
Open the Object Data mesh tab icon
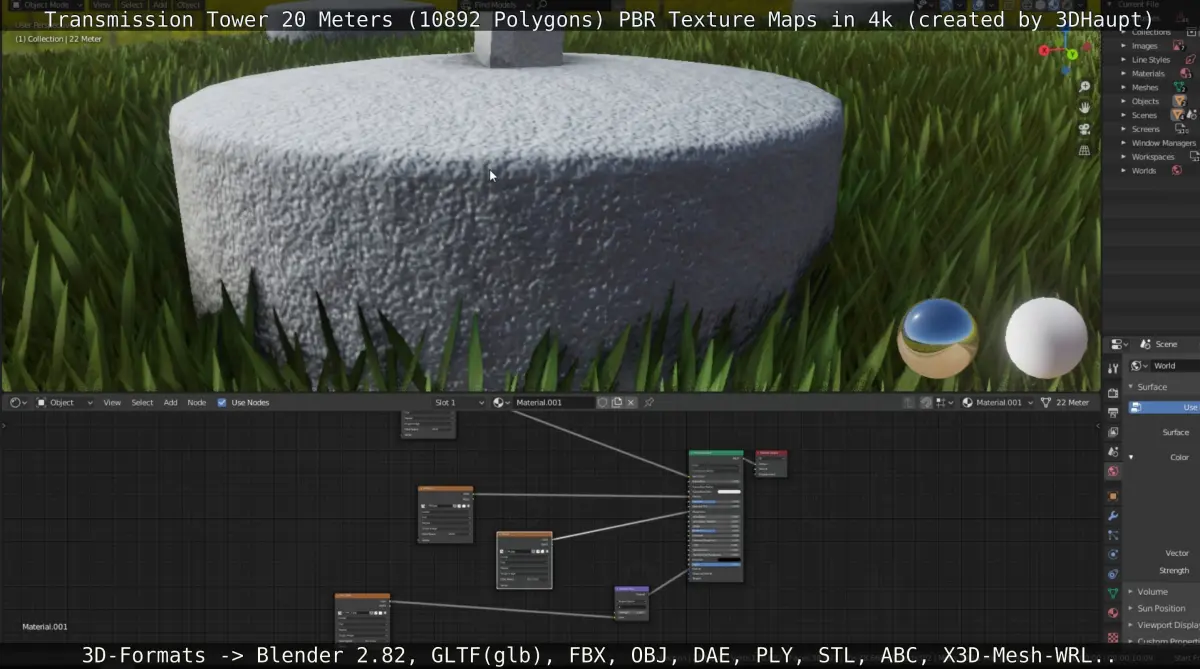click(1113, 593)
